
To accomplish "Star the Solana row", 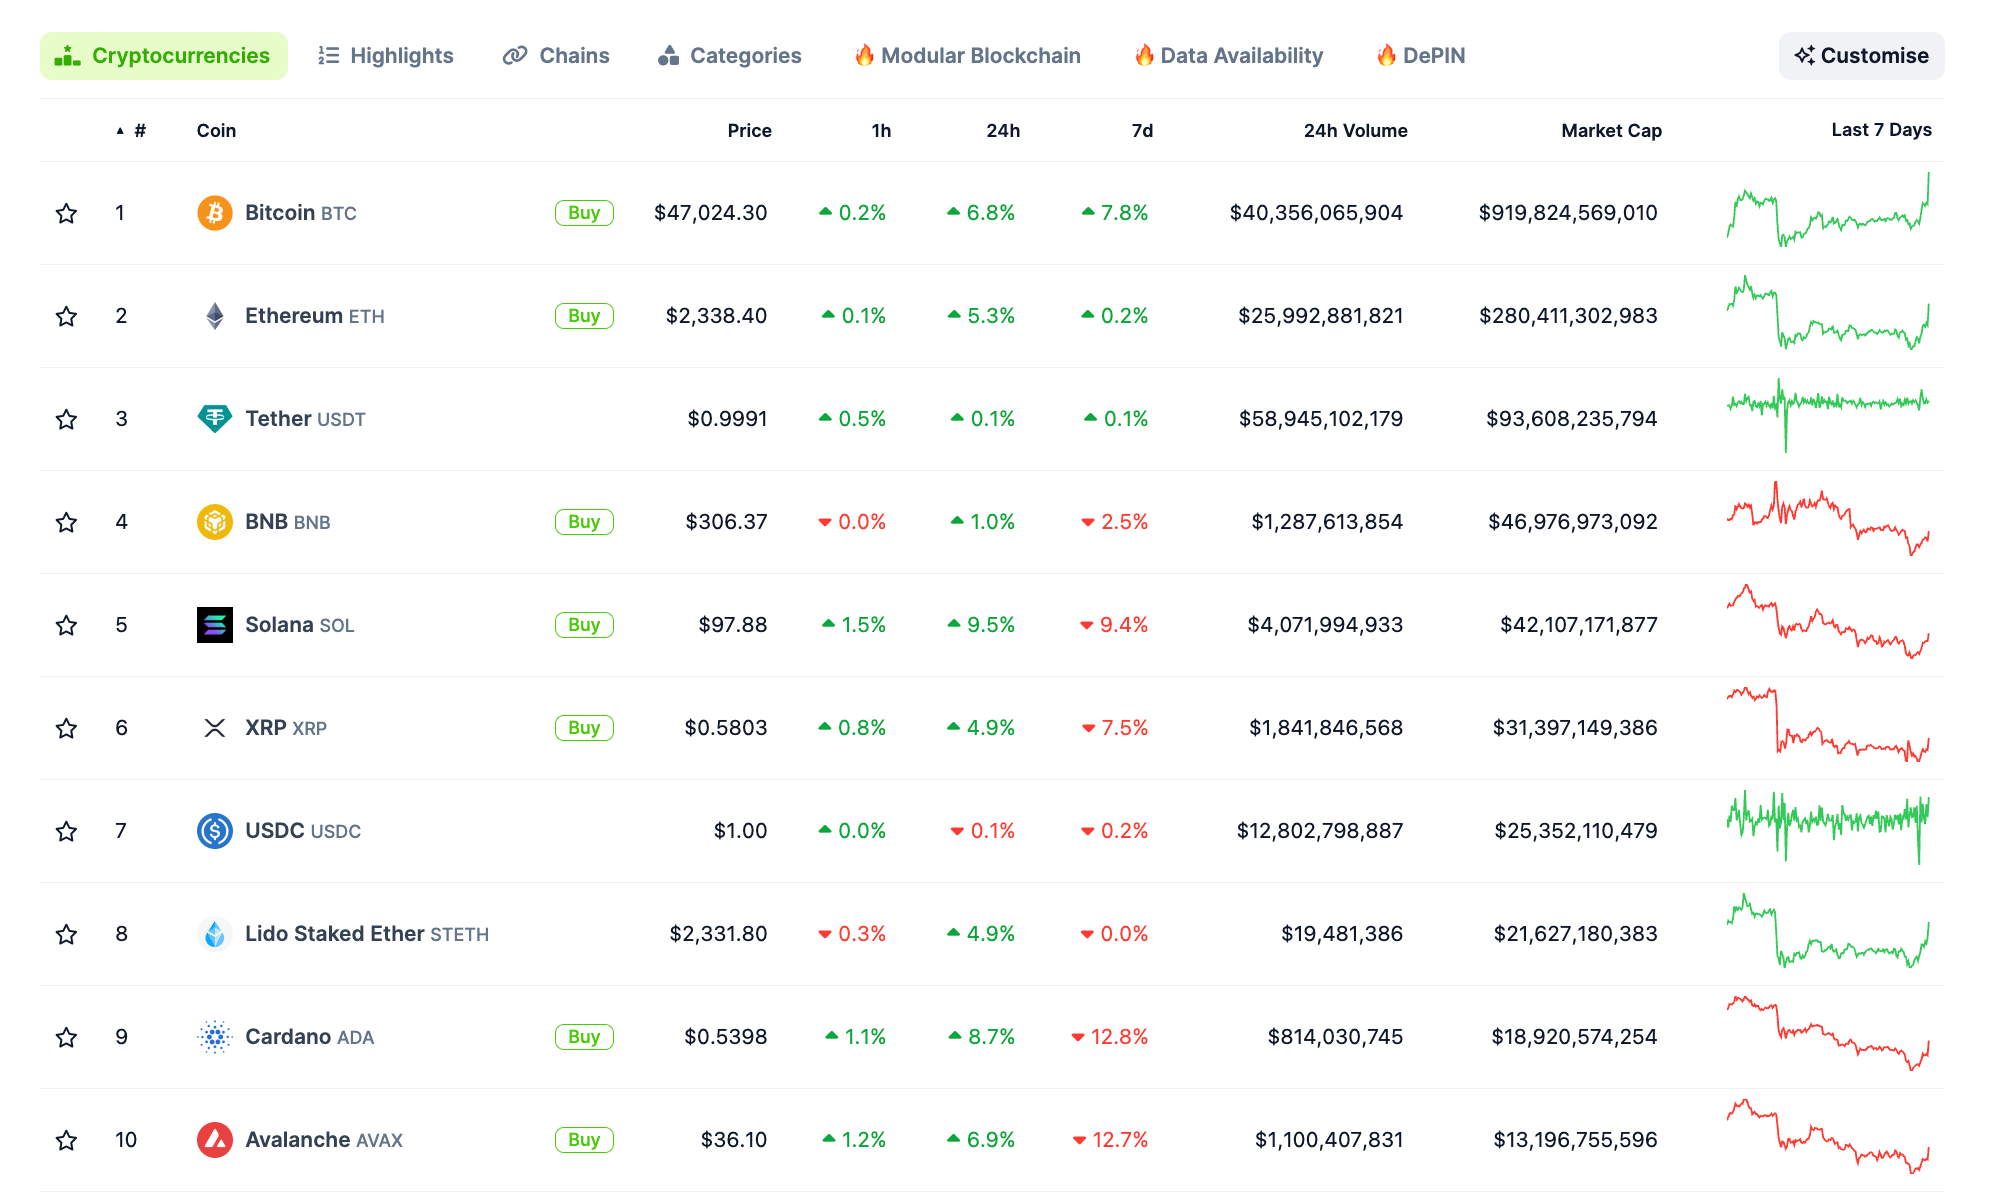I will pos(66,625).
